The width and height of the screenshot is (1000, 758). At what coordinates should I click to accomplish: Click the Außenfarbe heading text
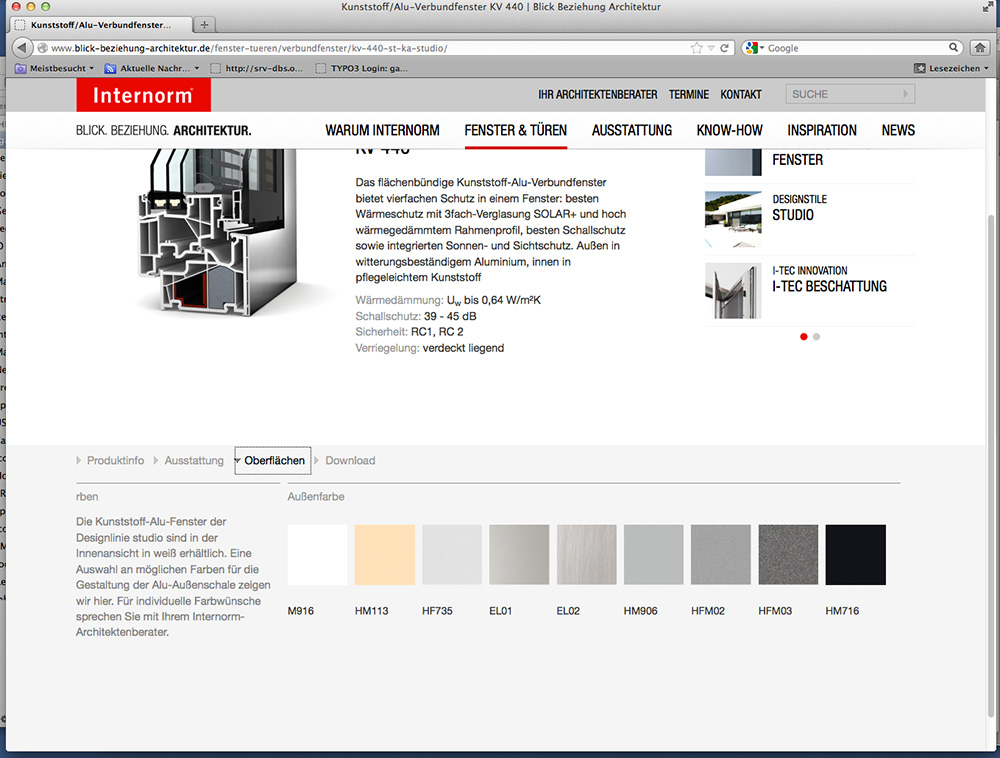click(316, 497)
